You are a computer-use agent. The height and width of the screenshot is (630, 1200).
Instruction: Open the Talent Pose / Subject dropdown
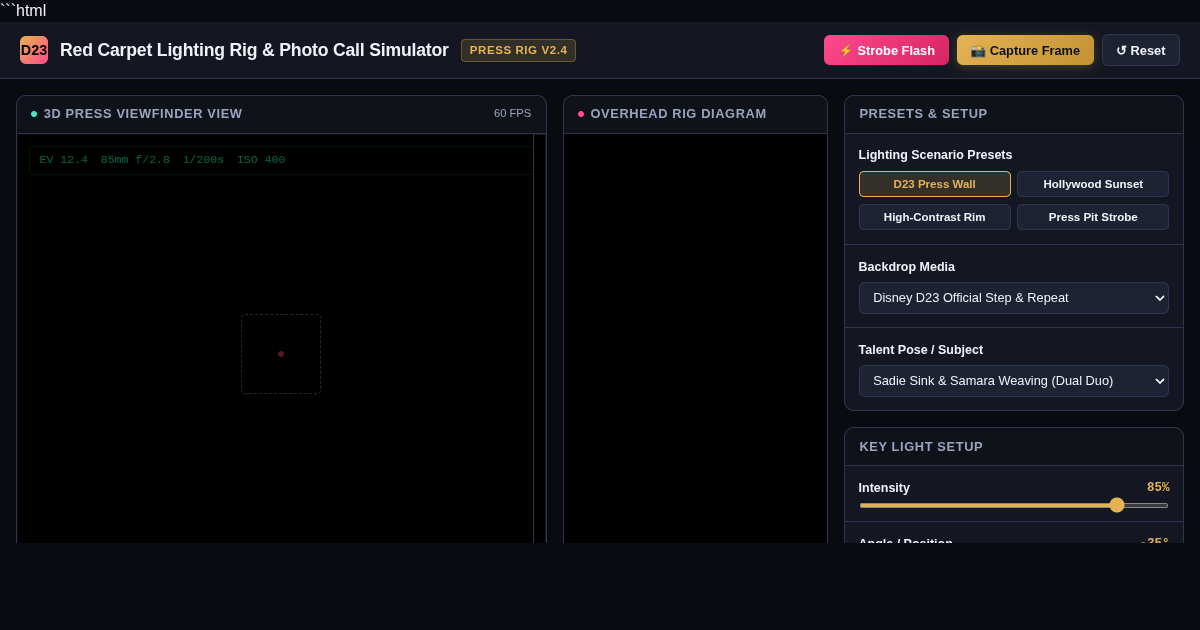click(1014, 381)
